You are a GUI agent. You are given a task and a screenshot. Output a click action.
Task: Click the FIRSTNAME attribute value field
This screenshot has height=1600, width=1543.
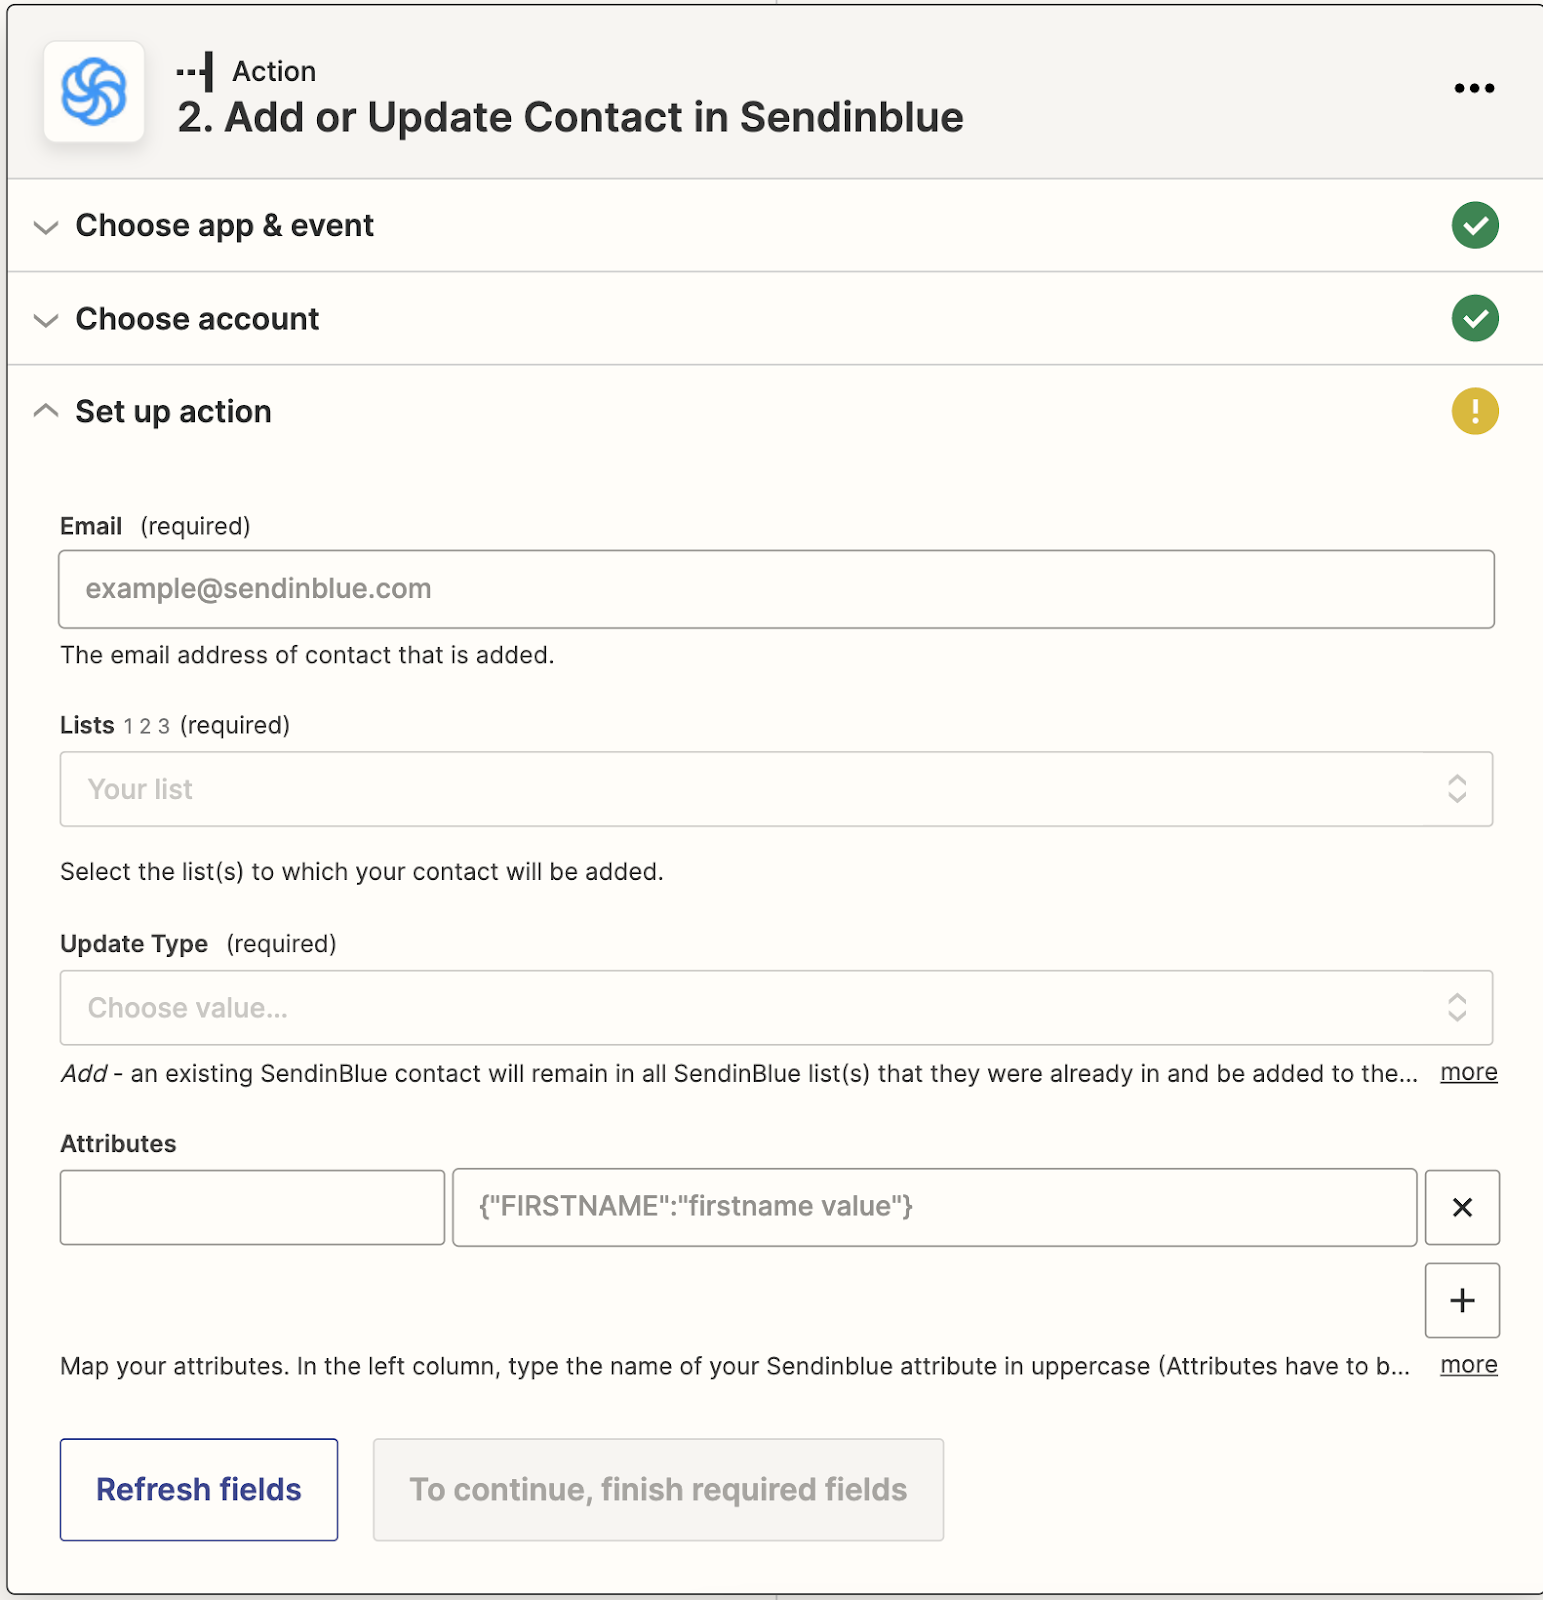934,1207
